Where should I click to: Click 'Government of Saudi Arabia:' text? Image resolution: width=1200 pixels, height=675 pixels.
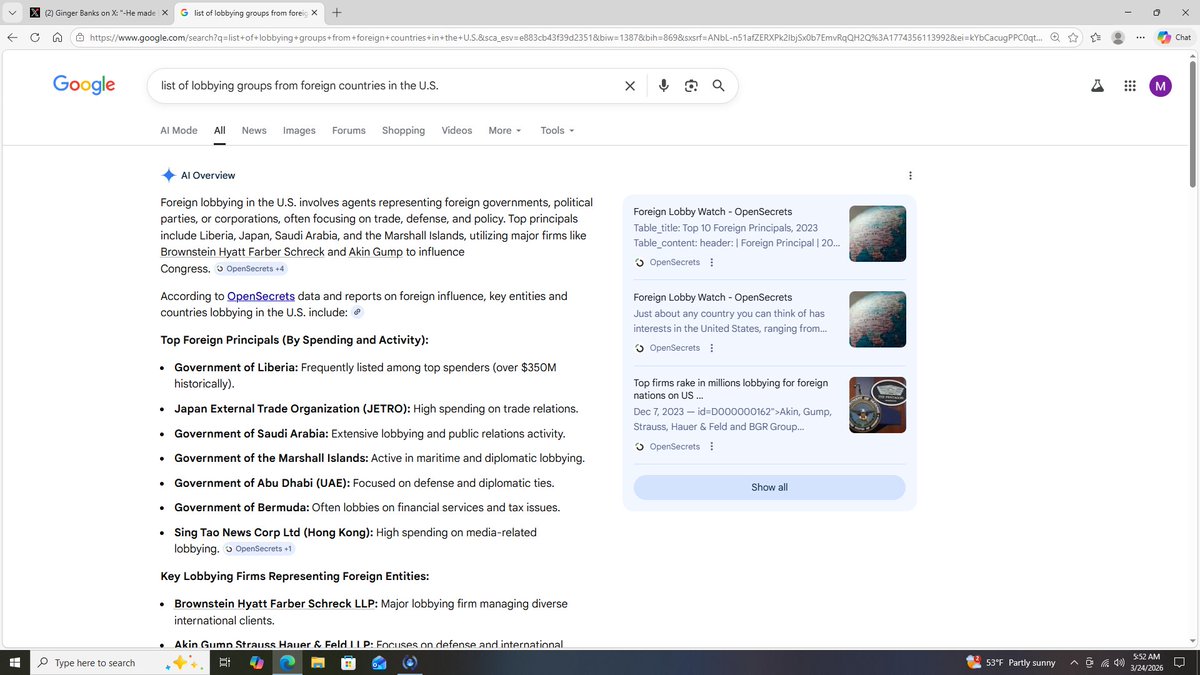[x=251, y=434]
